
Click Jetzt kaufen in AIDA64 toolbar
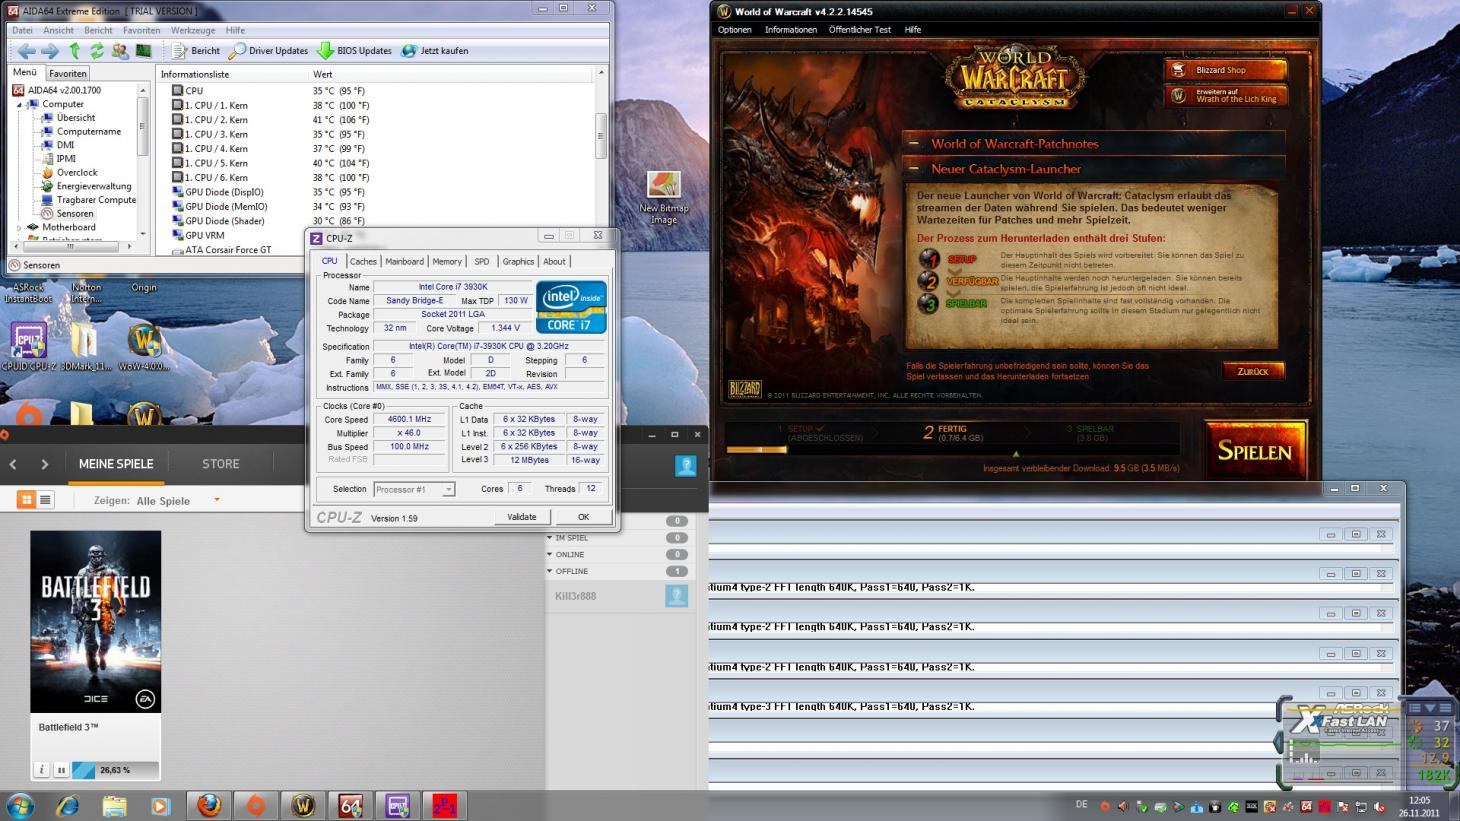(435, 51)
